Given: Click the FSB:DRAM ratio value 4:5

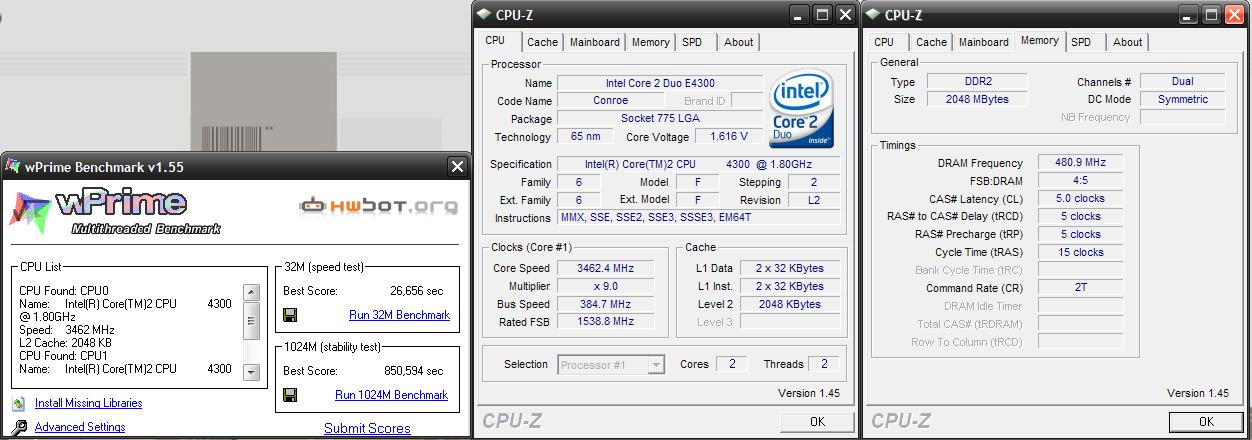Looking at the screenshot, I should (x=1080, y=181).
